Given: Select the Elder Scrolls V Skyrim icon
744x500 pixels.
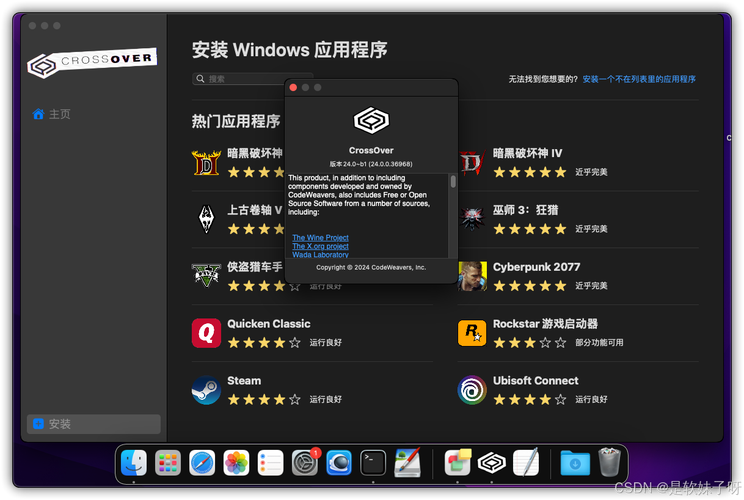Looking at the screenshot, I should 206,219.
